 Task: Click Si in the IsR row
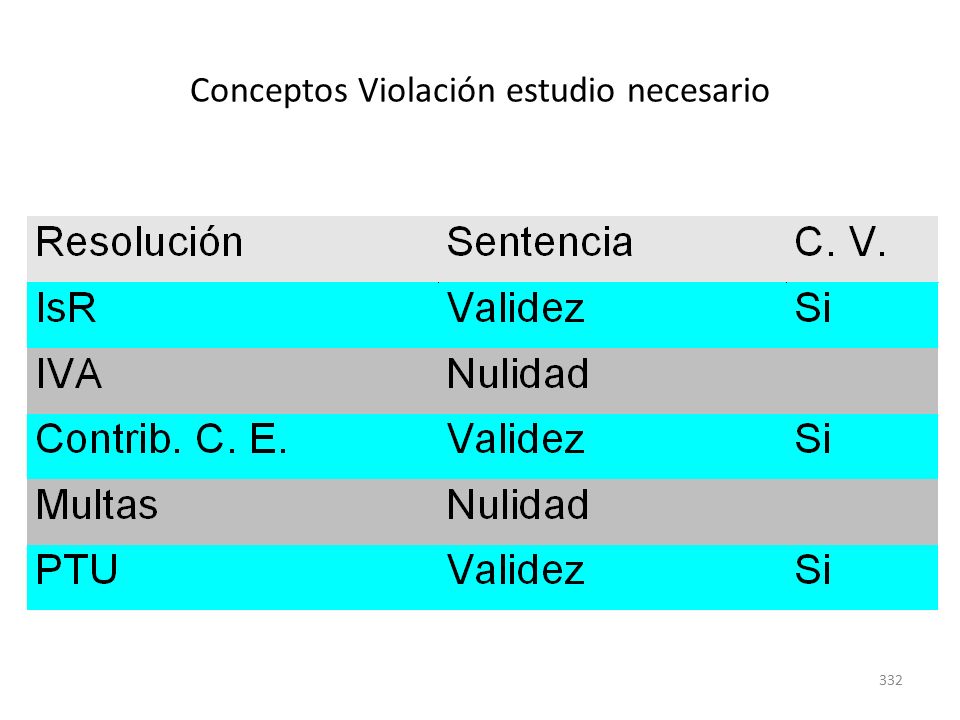(x=812, y=307)
